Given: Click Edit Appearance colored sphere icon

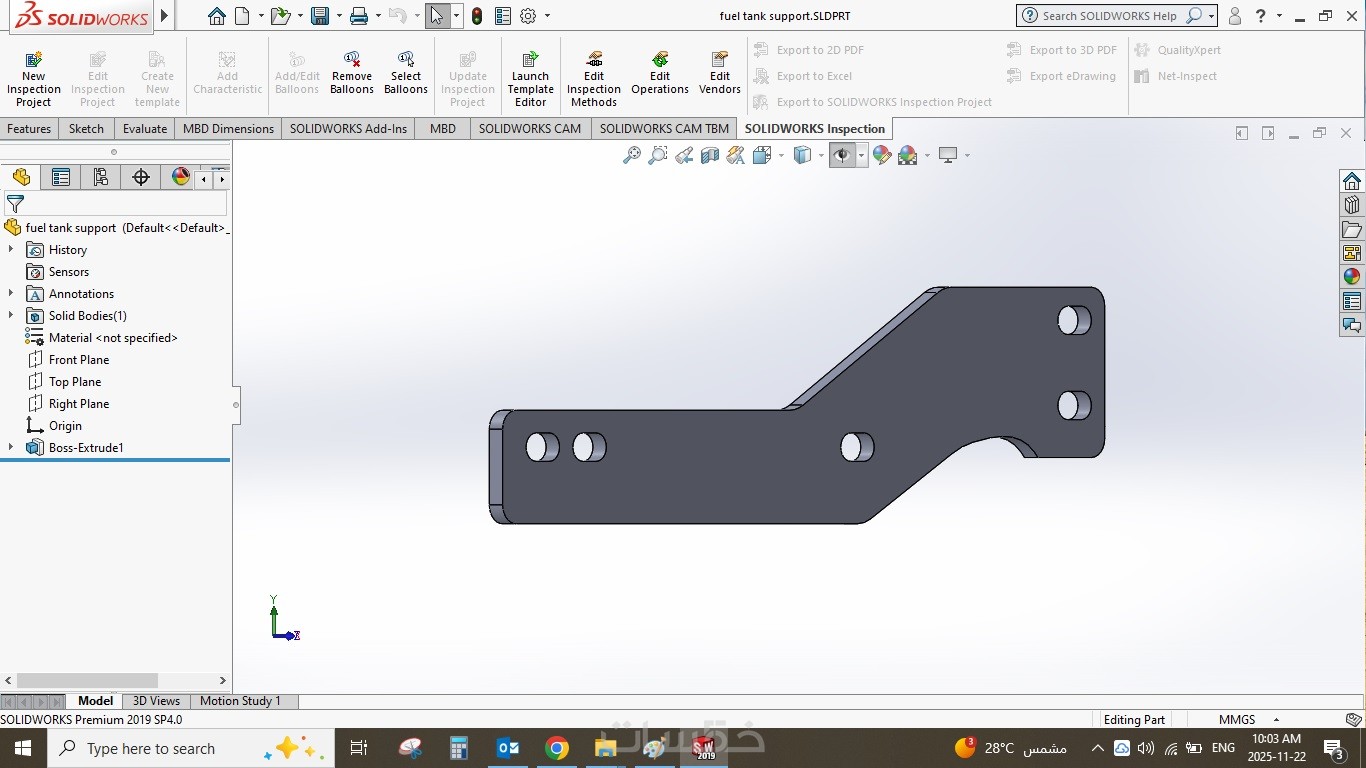Looking at the screenshot, I should (882, 155).
